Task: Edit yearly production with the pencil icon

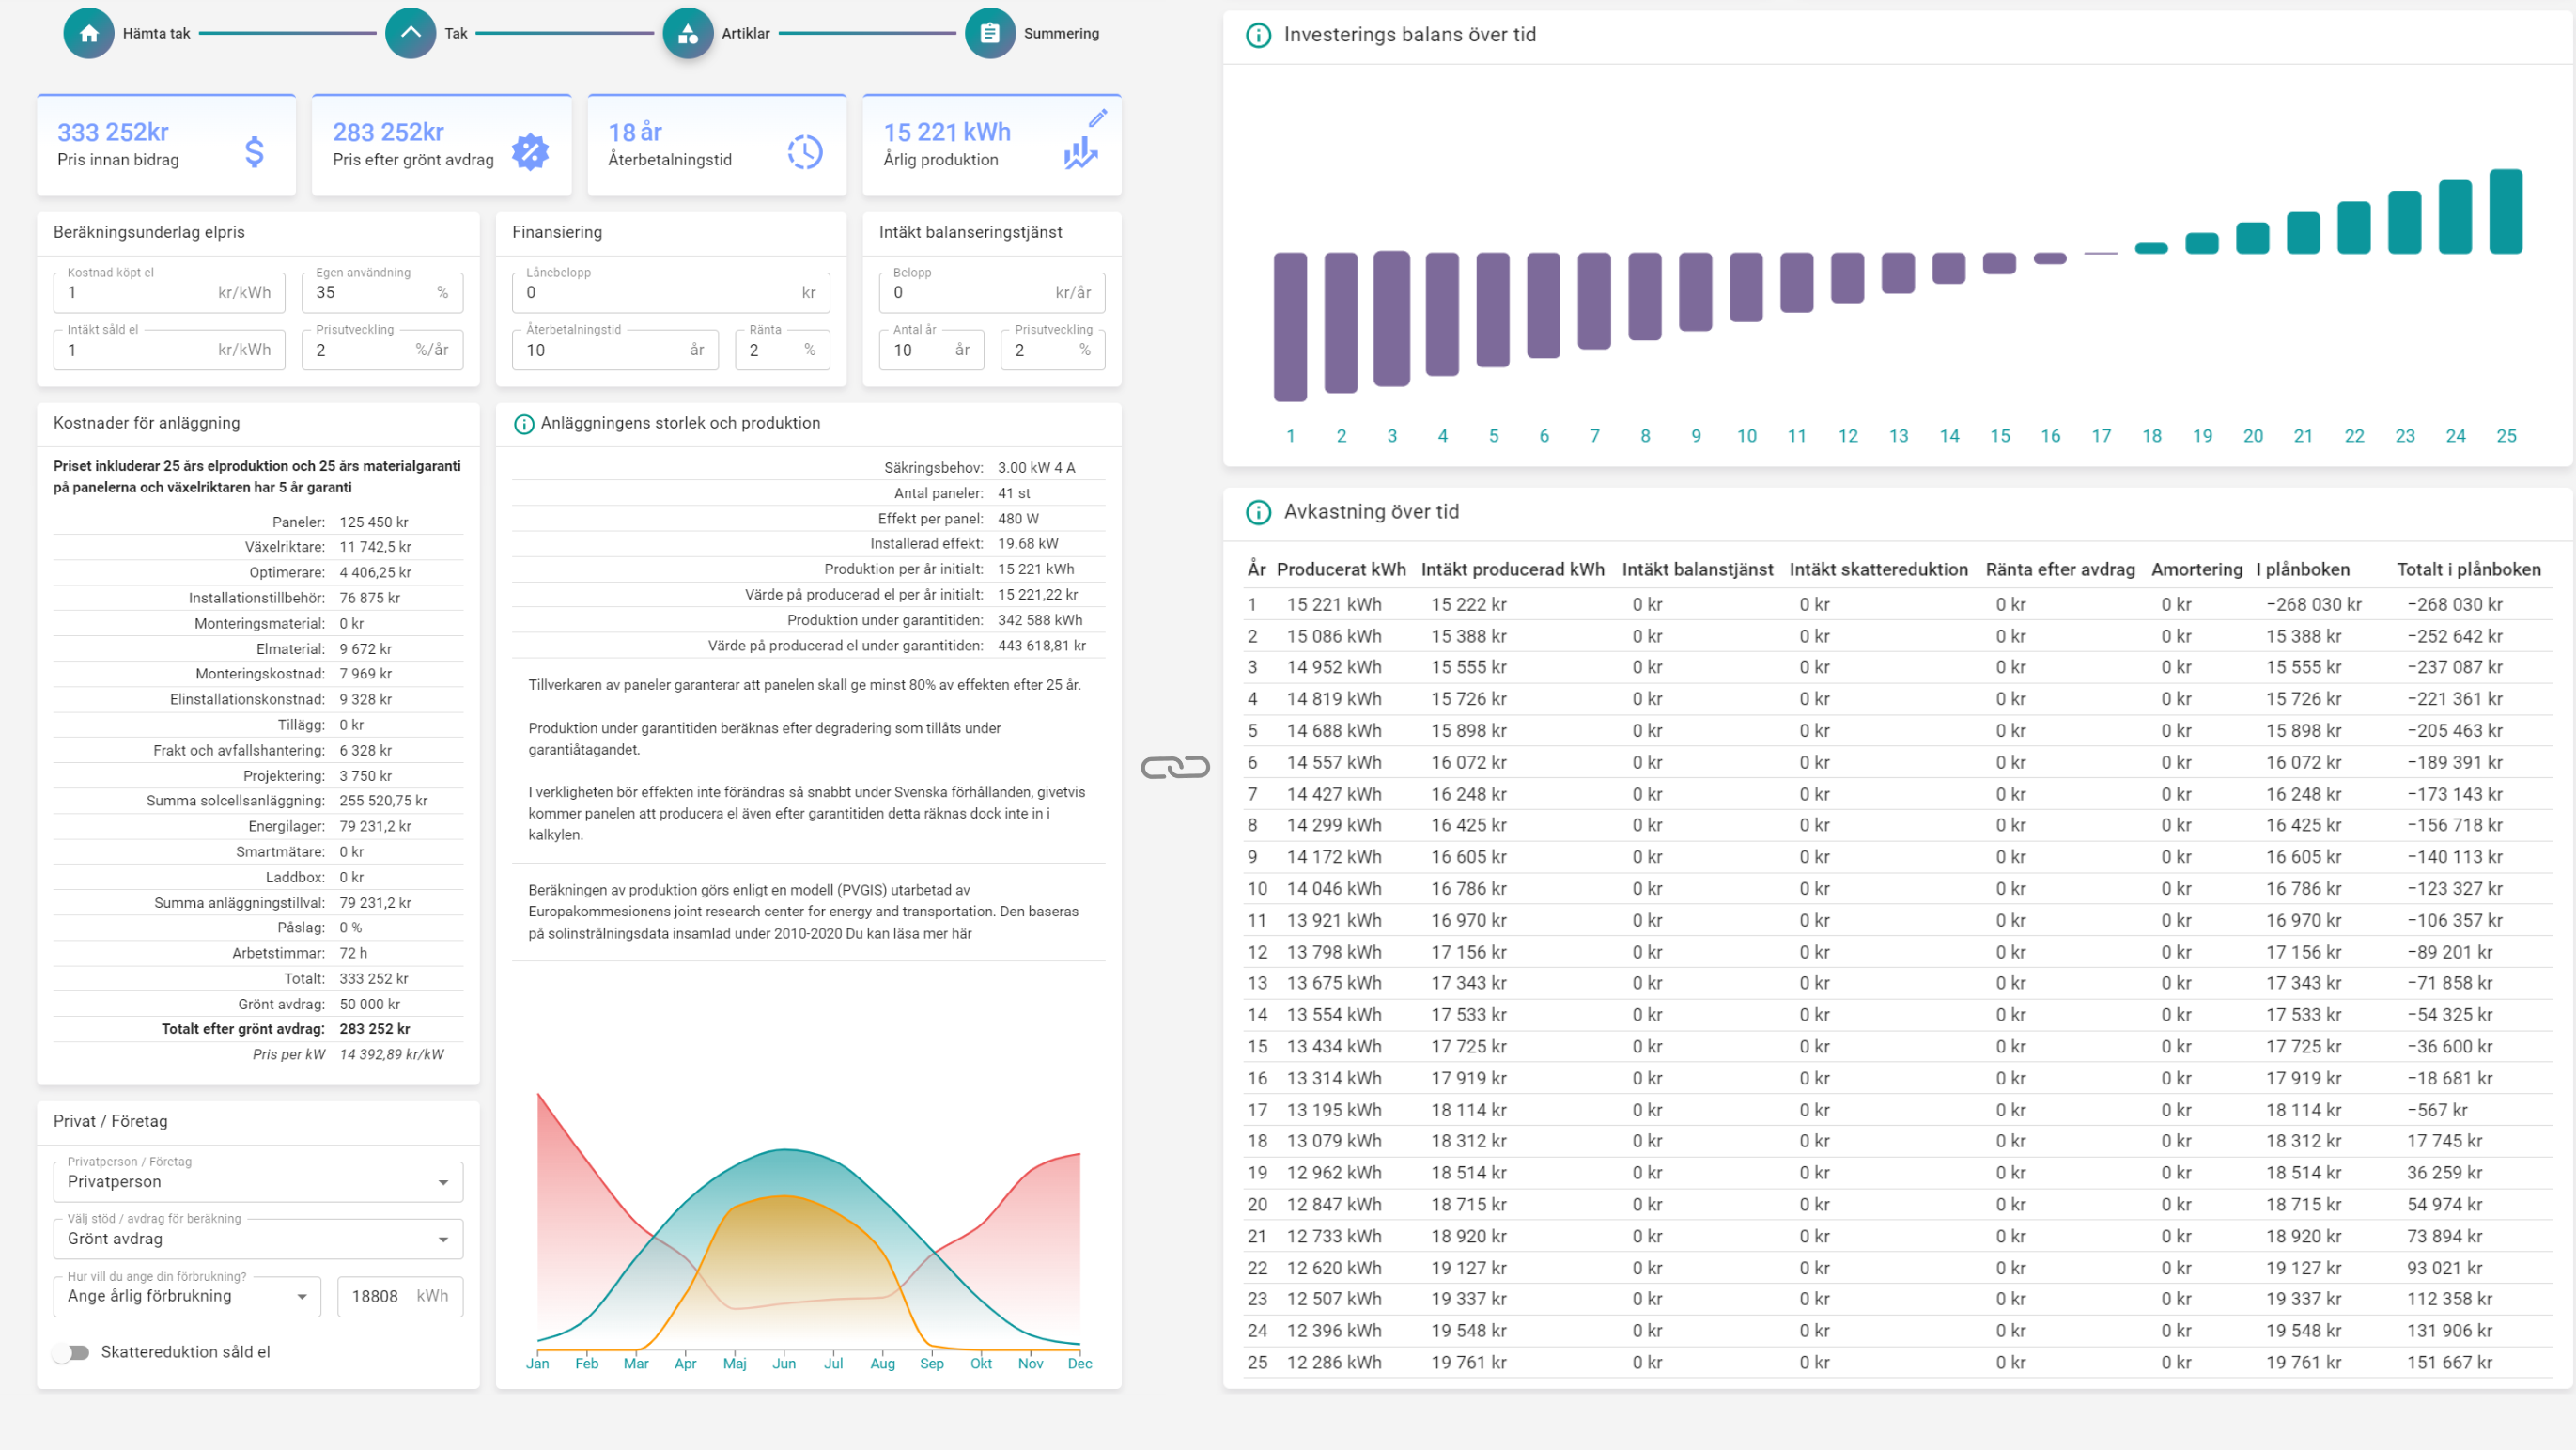Action: point(1097,118)
